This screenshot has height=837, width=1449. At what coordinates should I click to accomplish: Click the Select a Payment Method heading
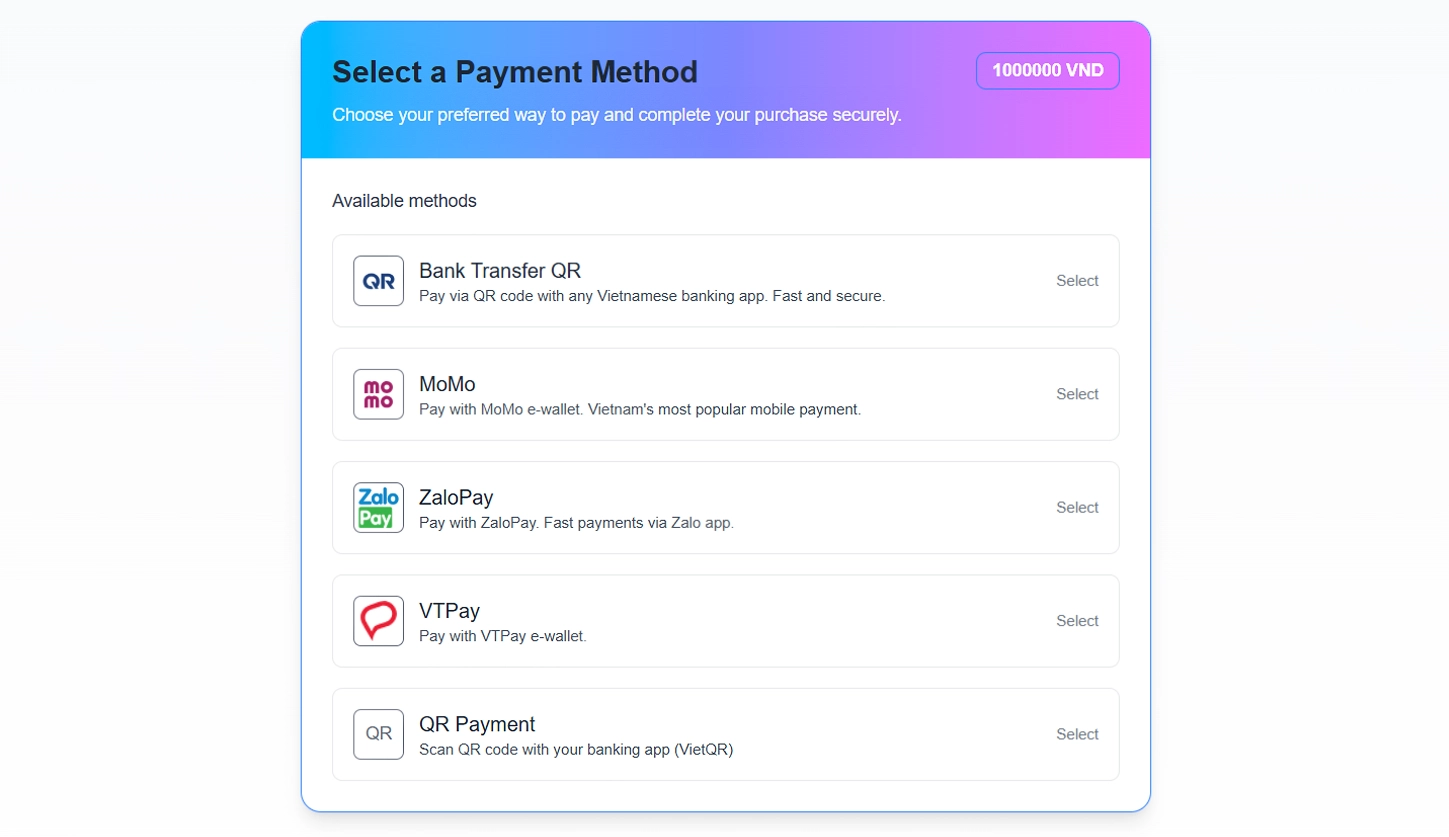[515, 72]
